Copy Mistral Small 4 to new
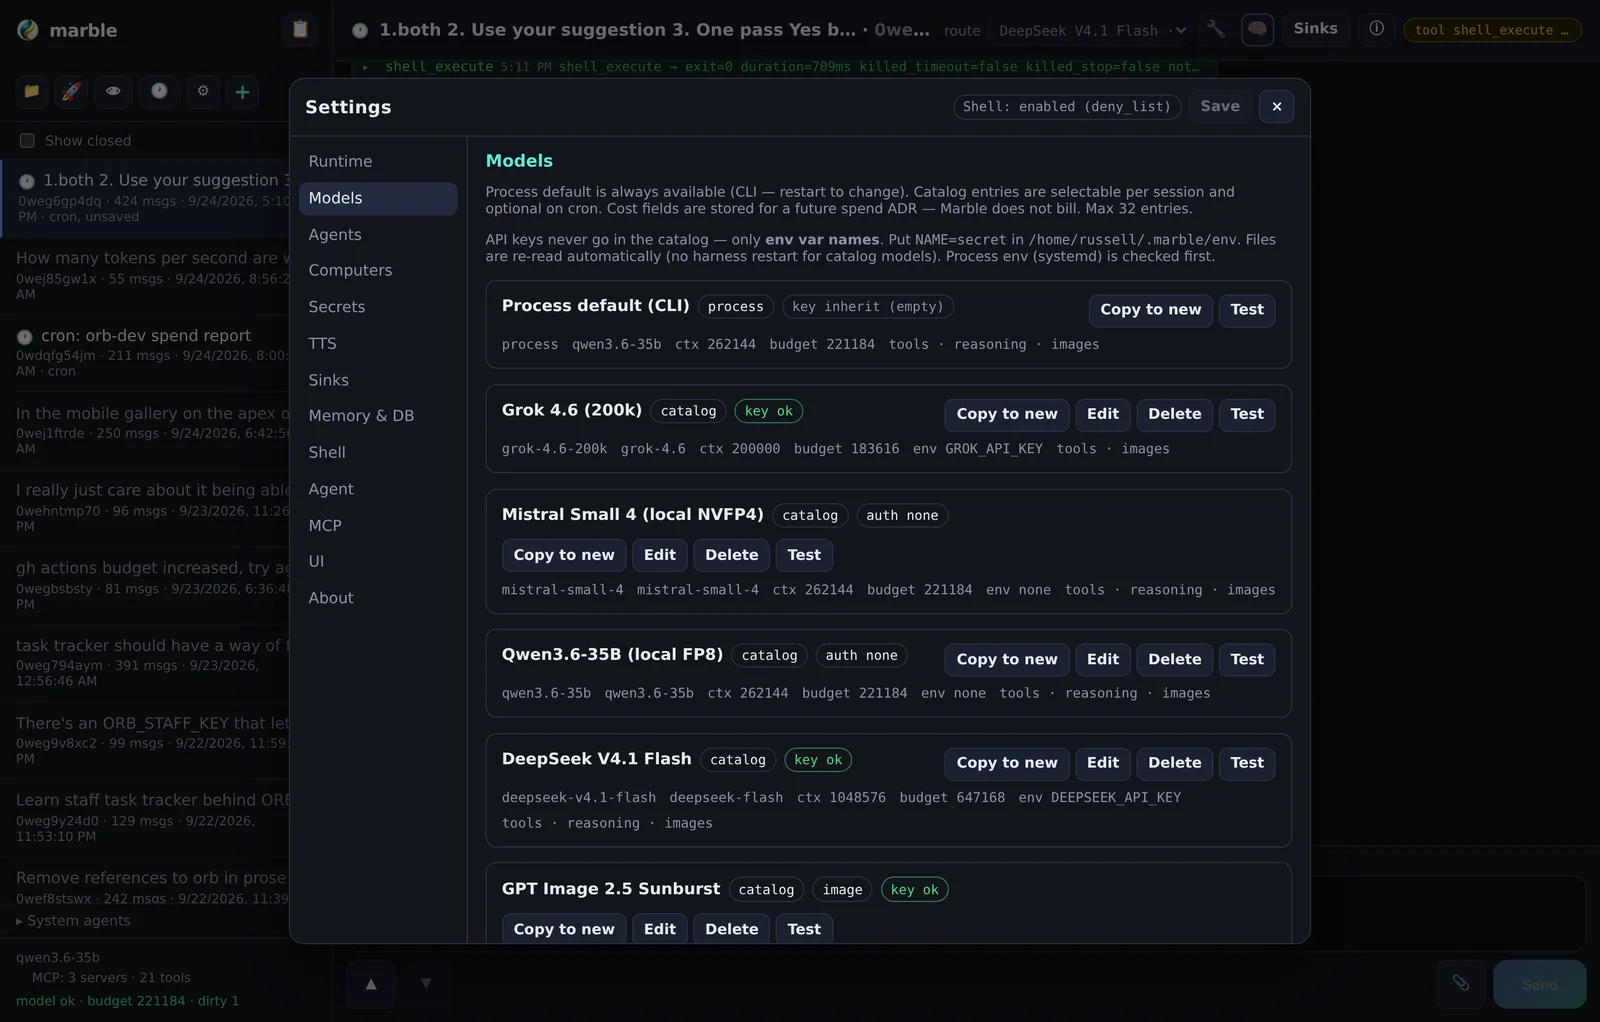This screenshot has height=1022, width=1600. pos(564,555)
